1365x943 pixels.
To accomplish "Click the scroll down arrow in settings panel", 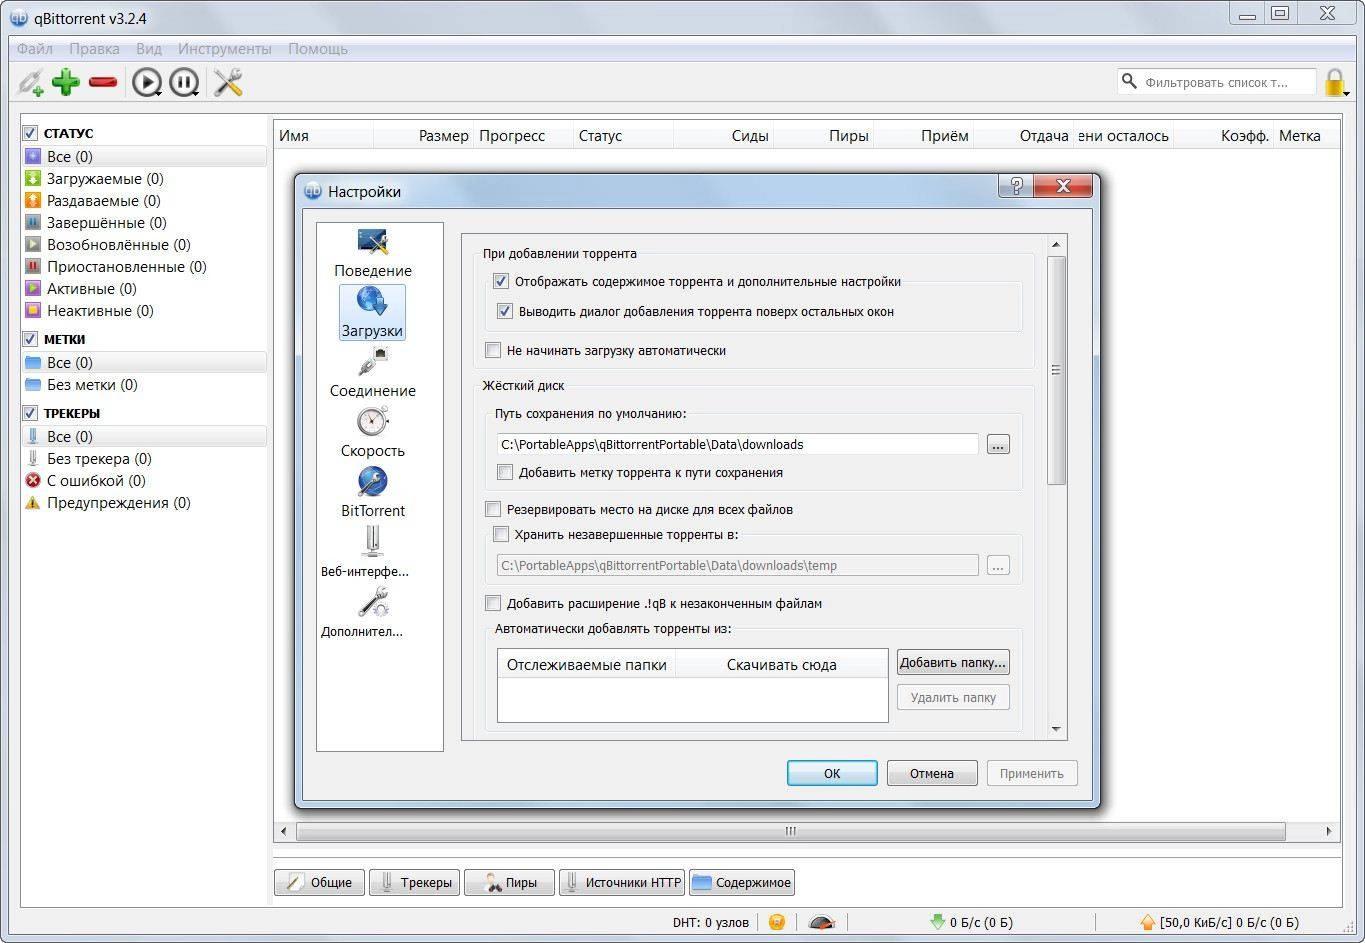I will pos(1056,730).
